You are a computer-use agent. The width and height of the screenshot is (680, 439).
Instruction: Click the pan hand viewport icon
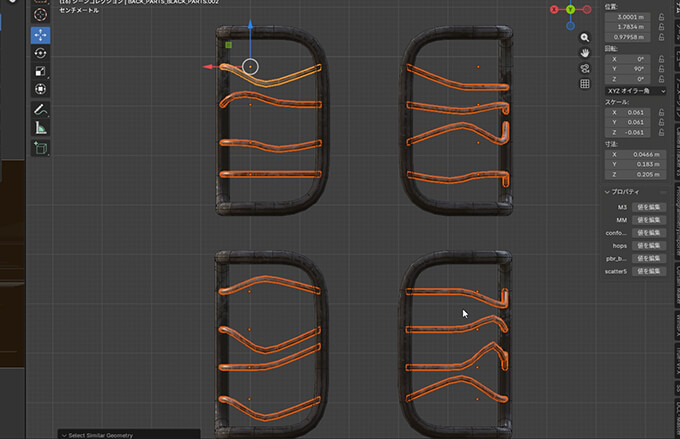coord(585,52)
